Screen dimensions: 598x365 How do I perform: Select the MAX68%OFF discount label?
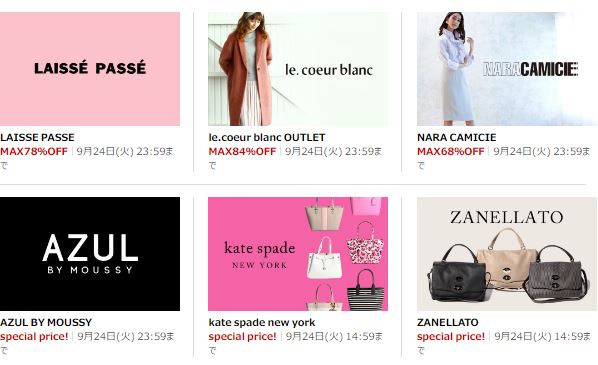(x=451, y=151)
